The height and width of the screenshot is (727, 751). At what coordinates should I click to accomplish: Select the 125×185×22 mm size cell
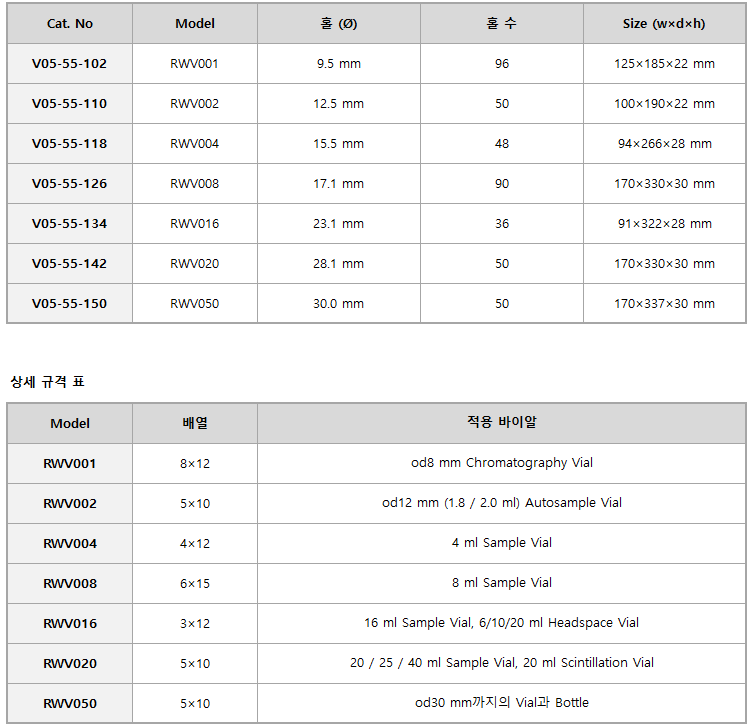pos(664,64)
